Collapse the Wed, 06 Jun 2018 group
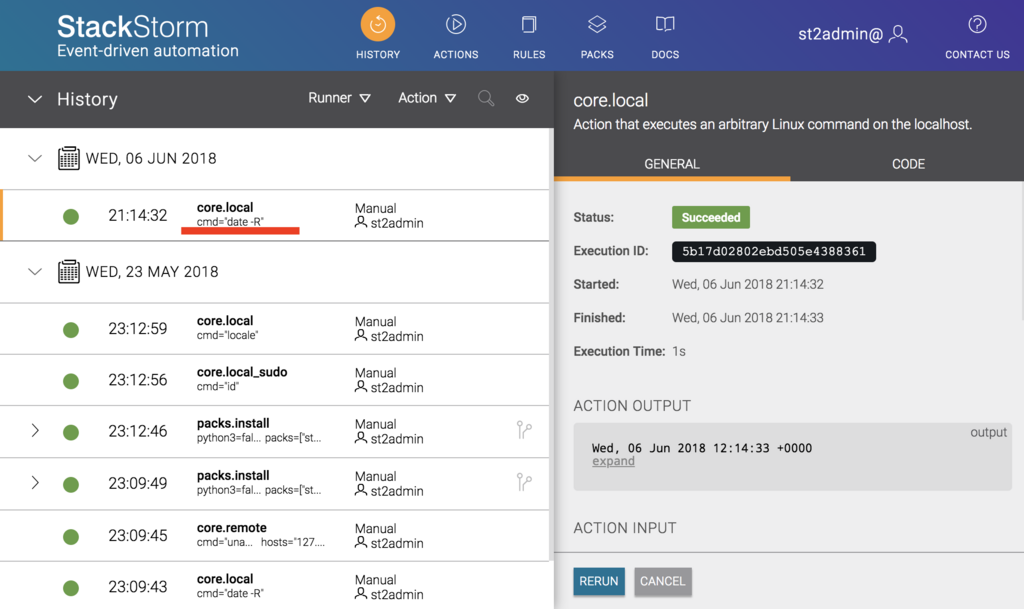This screenshot has width=1024, height=609. (35, 159)
